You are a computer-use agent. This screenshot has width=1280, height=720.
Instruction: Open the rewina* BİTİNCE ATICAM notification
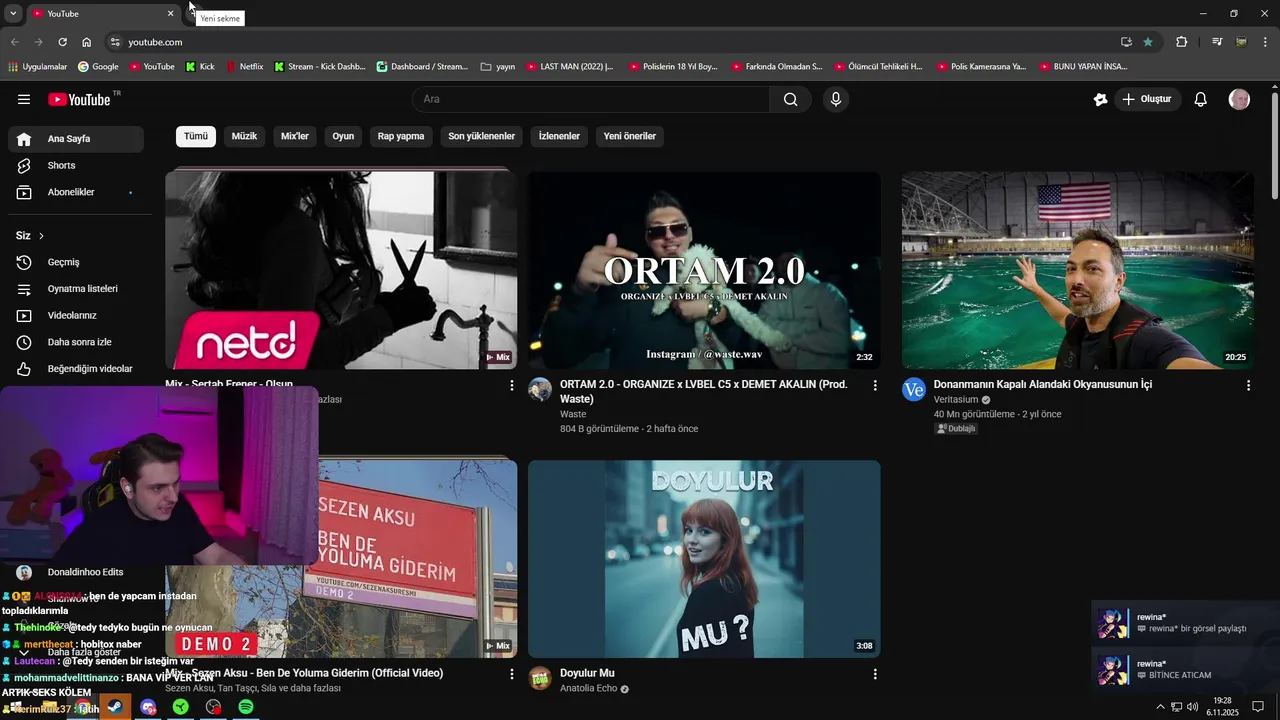(x=1186, y=670)
